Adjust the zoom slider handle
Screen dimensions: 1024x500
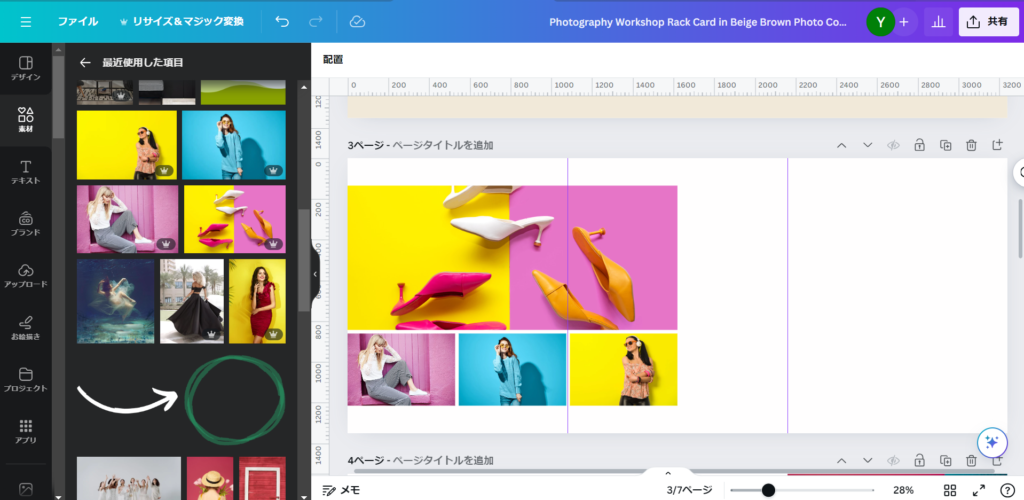pos(769,490)
